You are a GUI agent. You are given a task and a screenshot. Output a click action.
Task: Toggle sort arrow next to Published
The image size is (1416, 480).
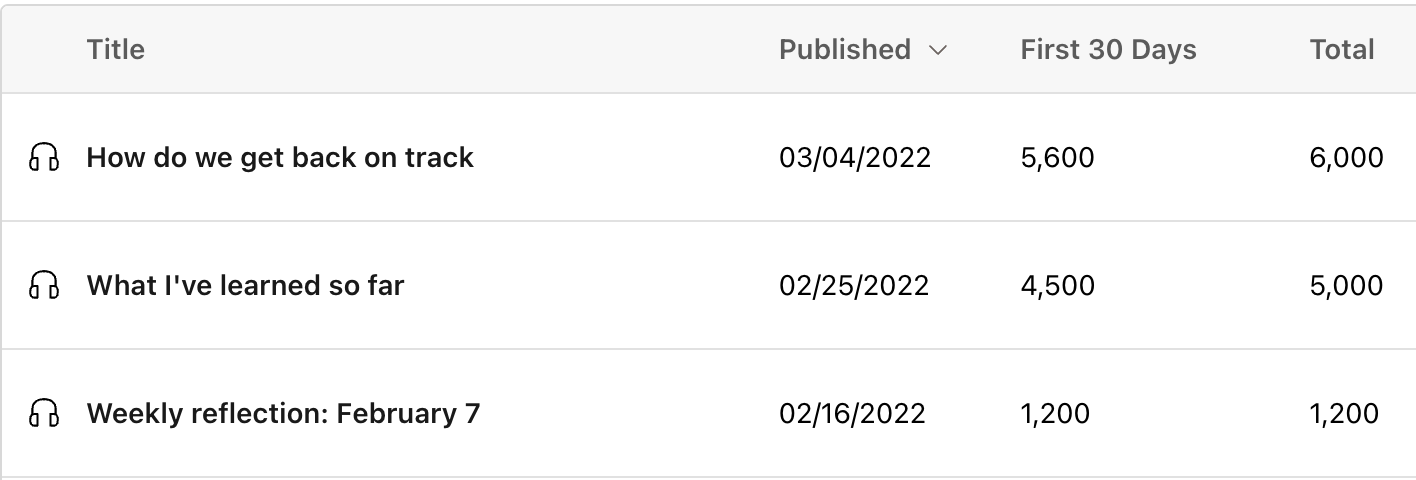pyautogui.click(x=937, y=50)
